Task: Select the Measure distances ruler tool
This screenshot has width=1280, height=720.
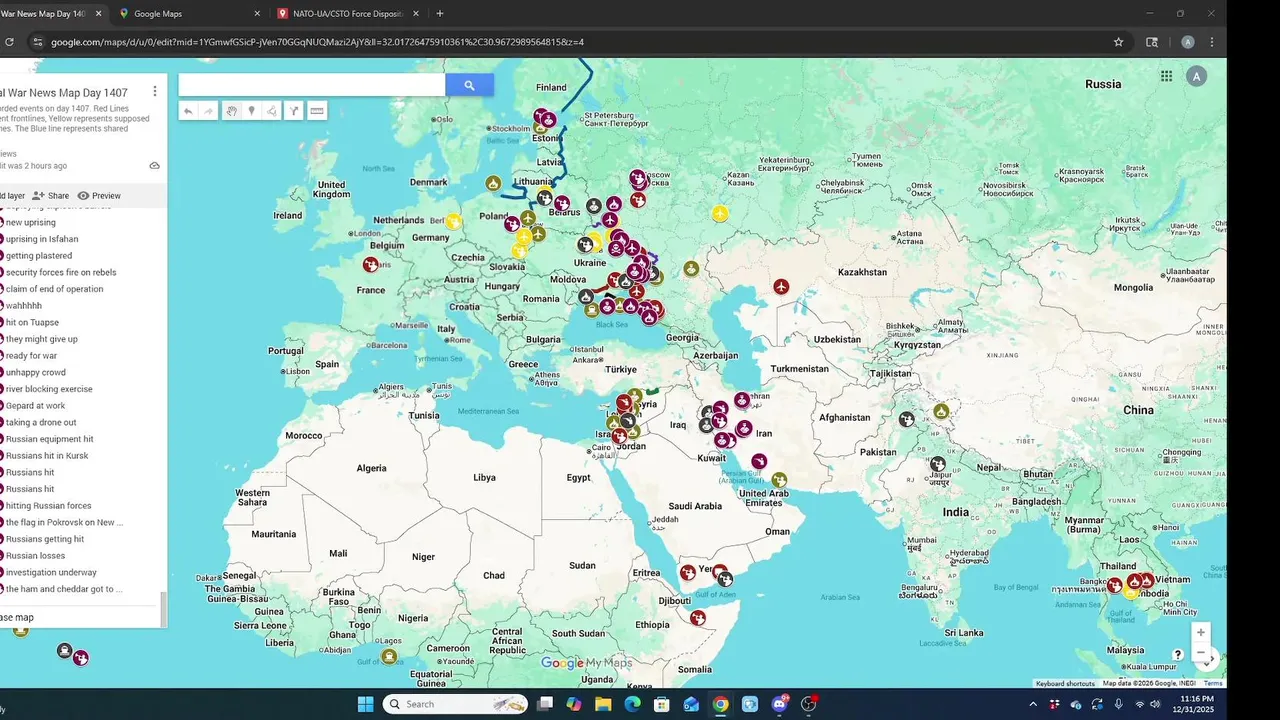Action: click(x=317, y=111)
